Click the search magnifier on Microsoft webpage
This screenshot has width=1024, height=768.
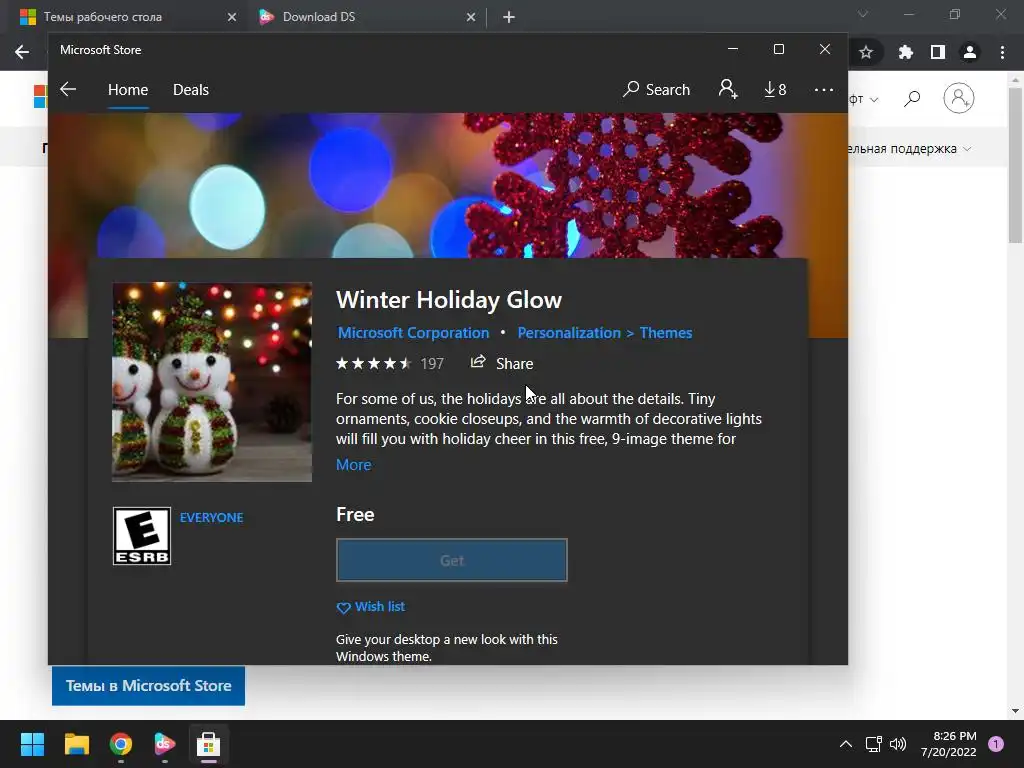[912, 99]
